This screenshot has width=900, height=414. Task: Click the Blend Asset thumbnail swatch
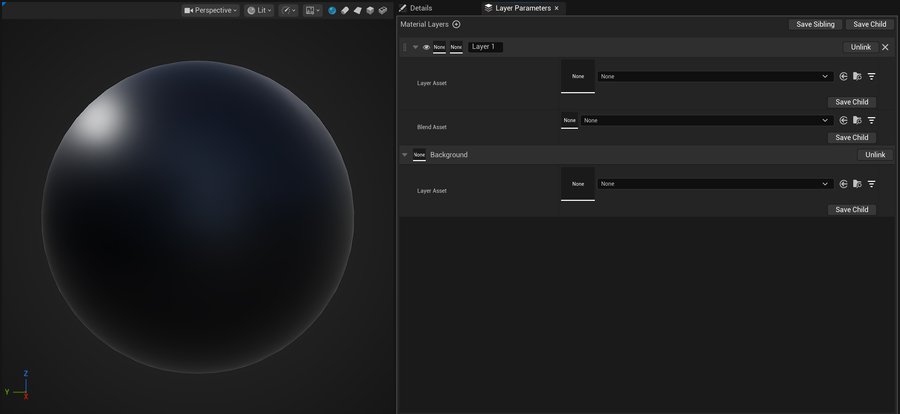click(x=569, y=120)
